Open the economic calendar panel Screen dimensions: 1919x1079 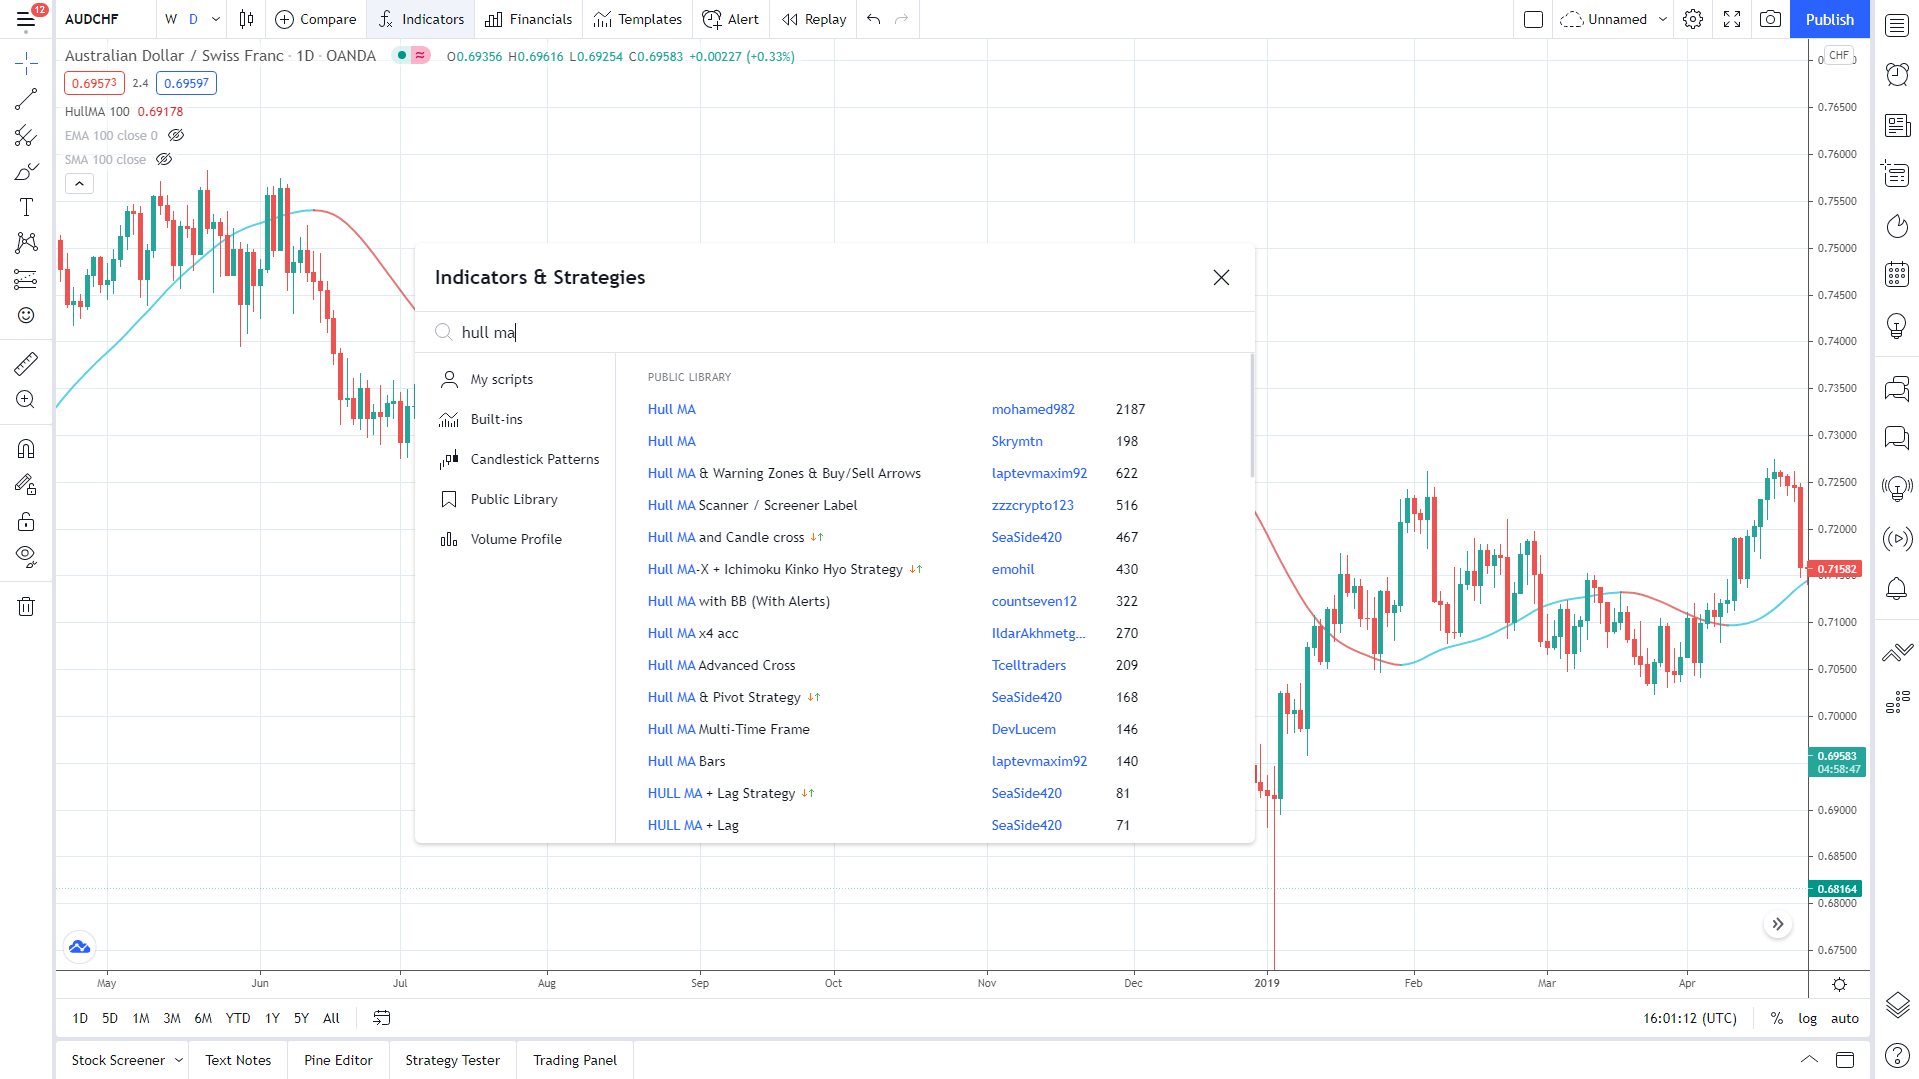[x=1897, y=275]
